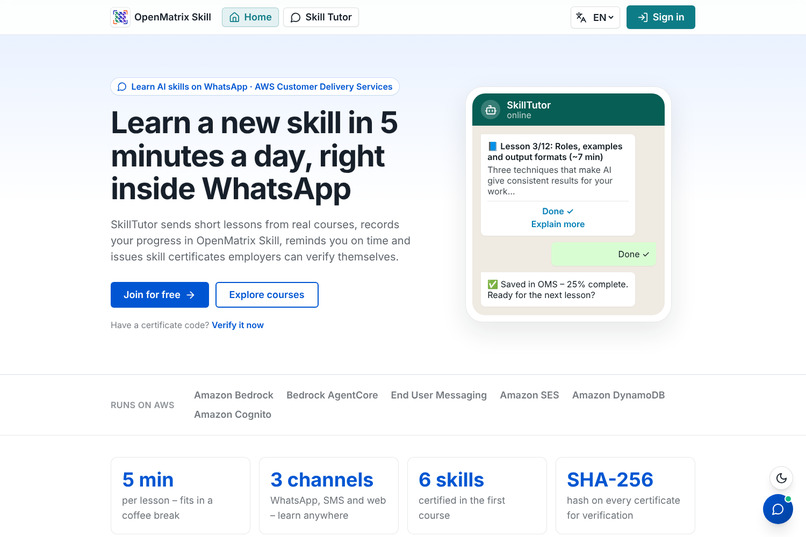Click the SHA-256 stat card

(x=625, y=496)
